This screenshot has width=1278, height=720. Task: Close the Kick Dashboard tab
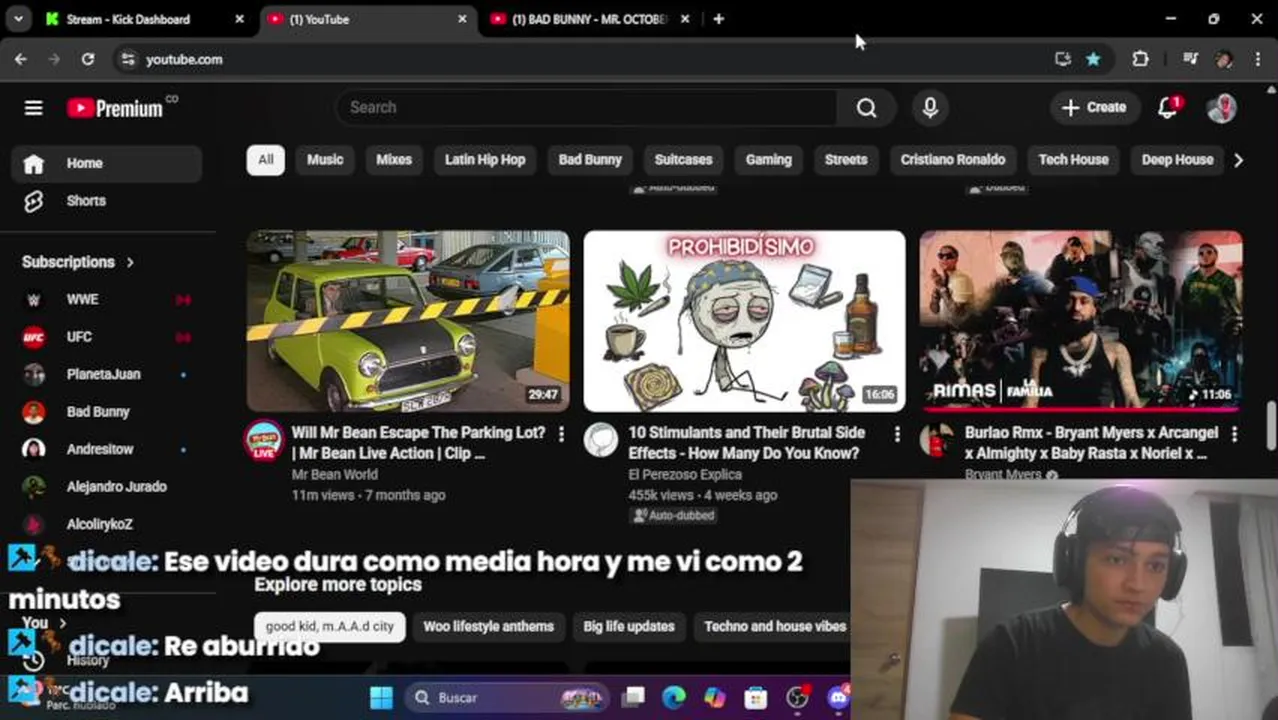click(239, 19)
